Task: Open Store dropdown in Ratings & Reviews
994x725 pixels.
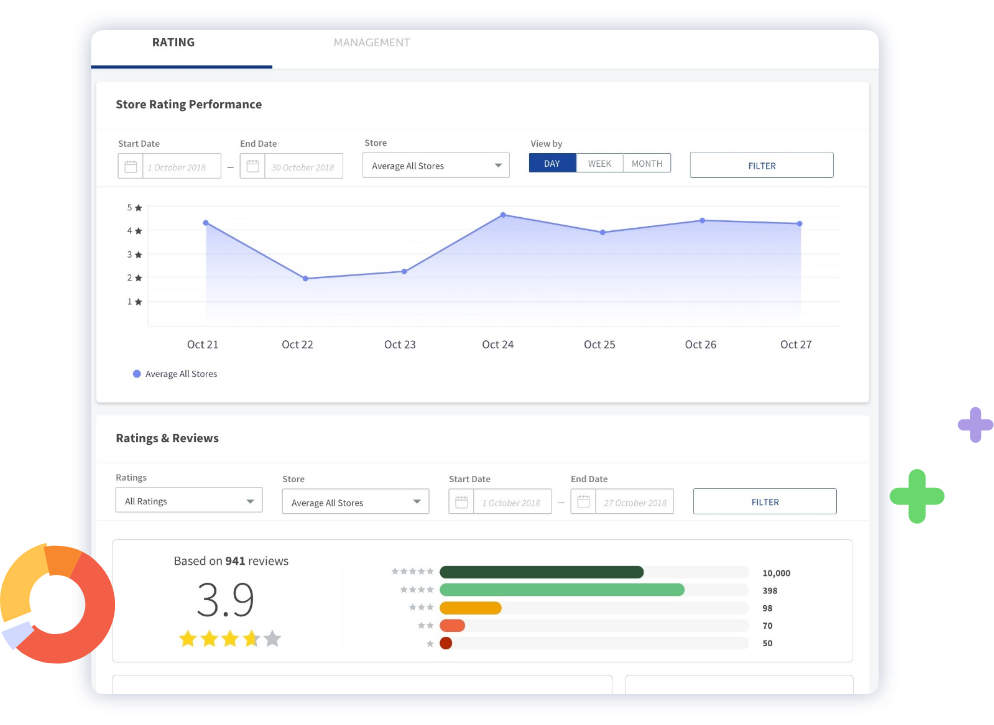Action: click(355, 502)
